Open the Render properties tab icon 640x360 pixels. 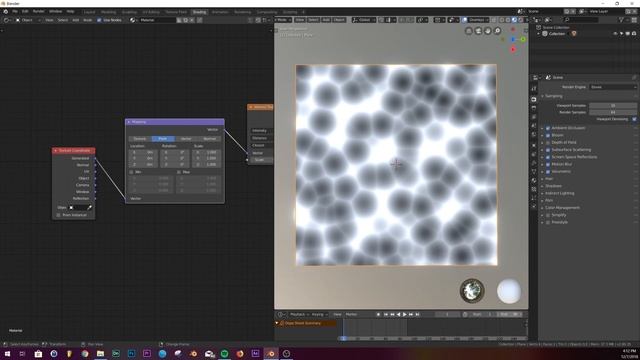coord(534,99)
